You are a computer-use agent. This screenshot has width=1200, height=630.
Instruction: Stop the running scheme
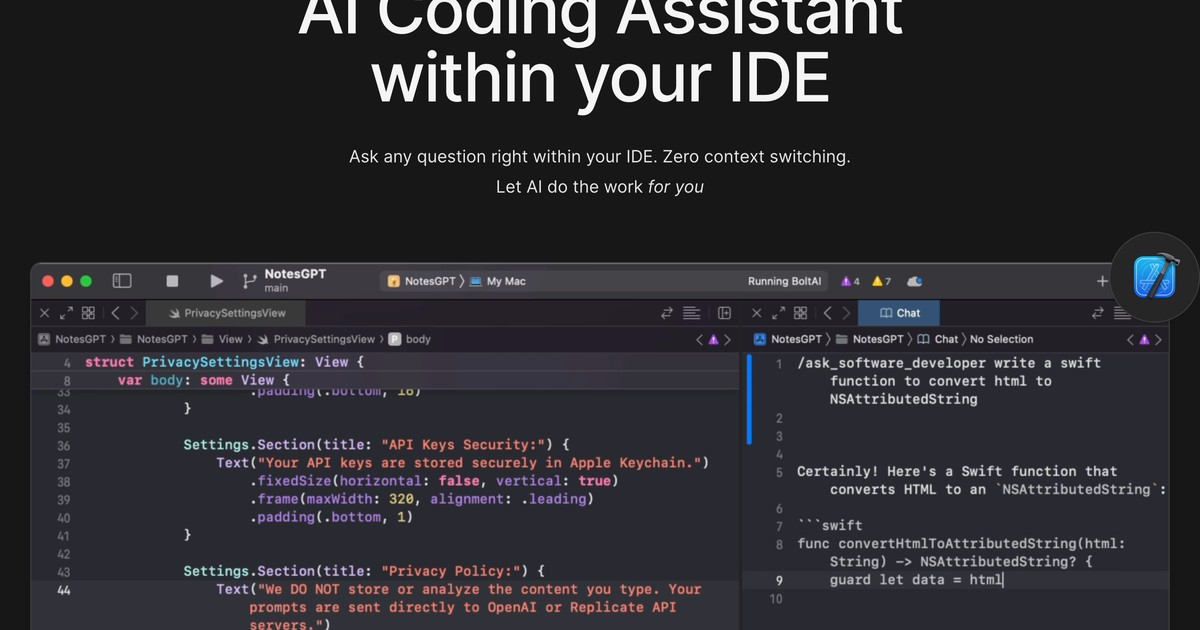[x=172, y=282]
